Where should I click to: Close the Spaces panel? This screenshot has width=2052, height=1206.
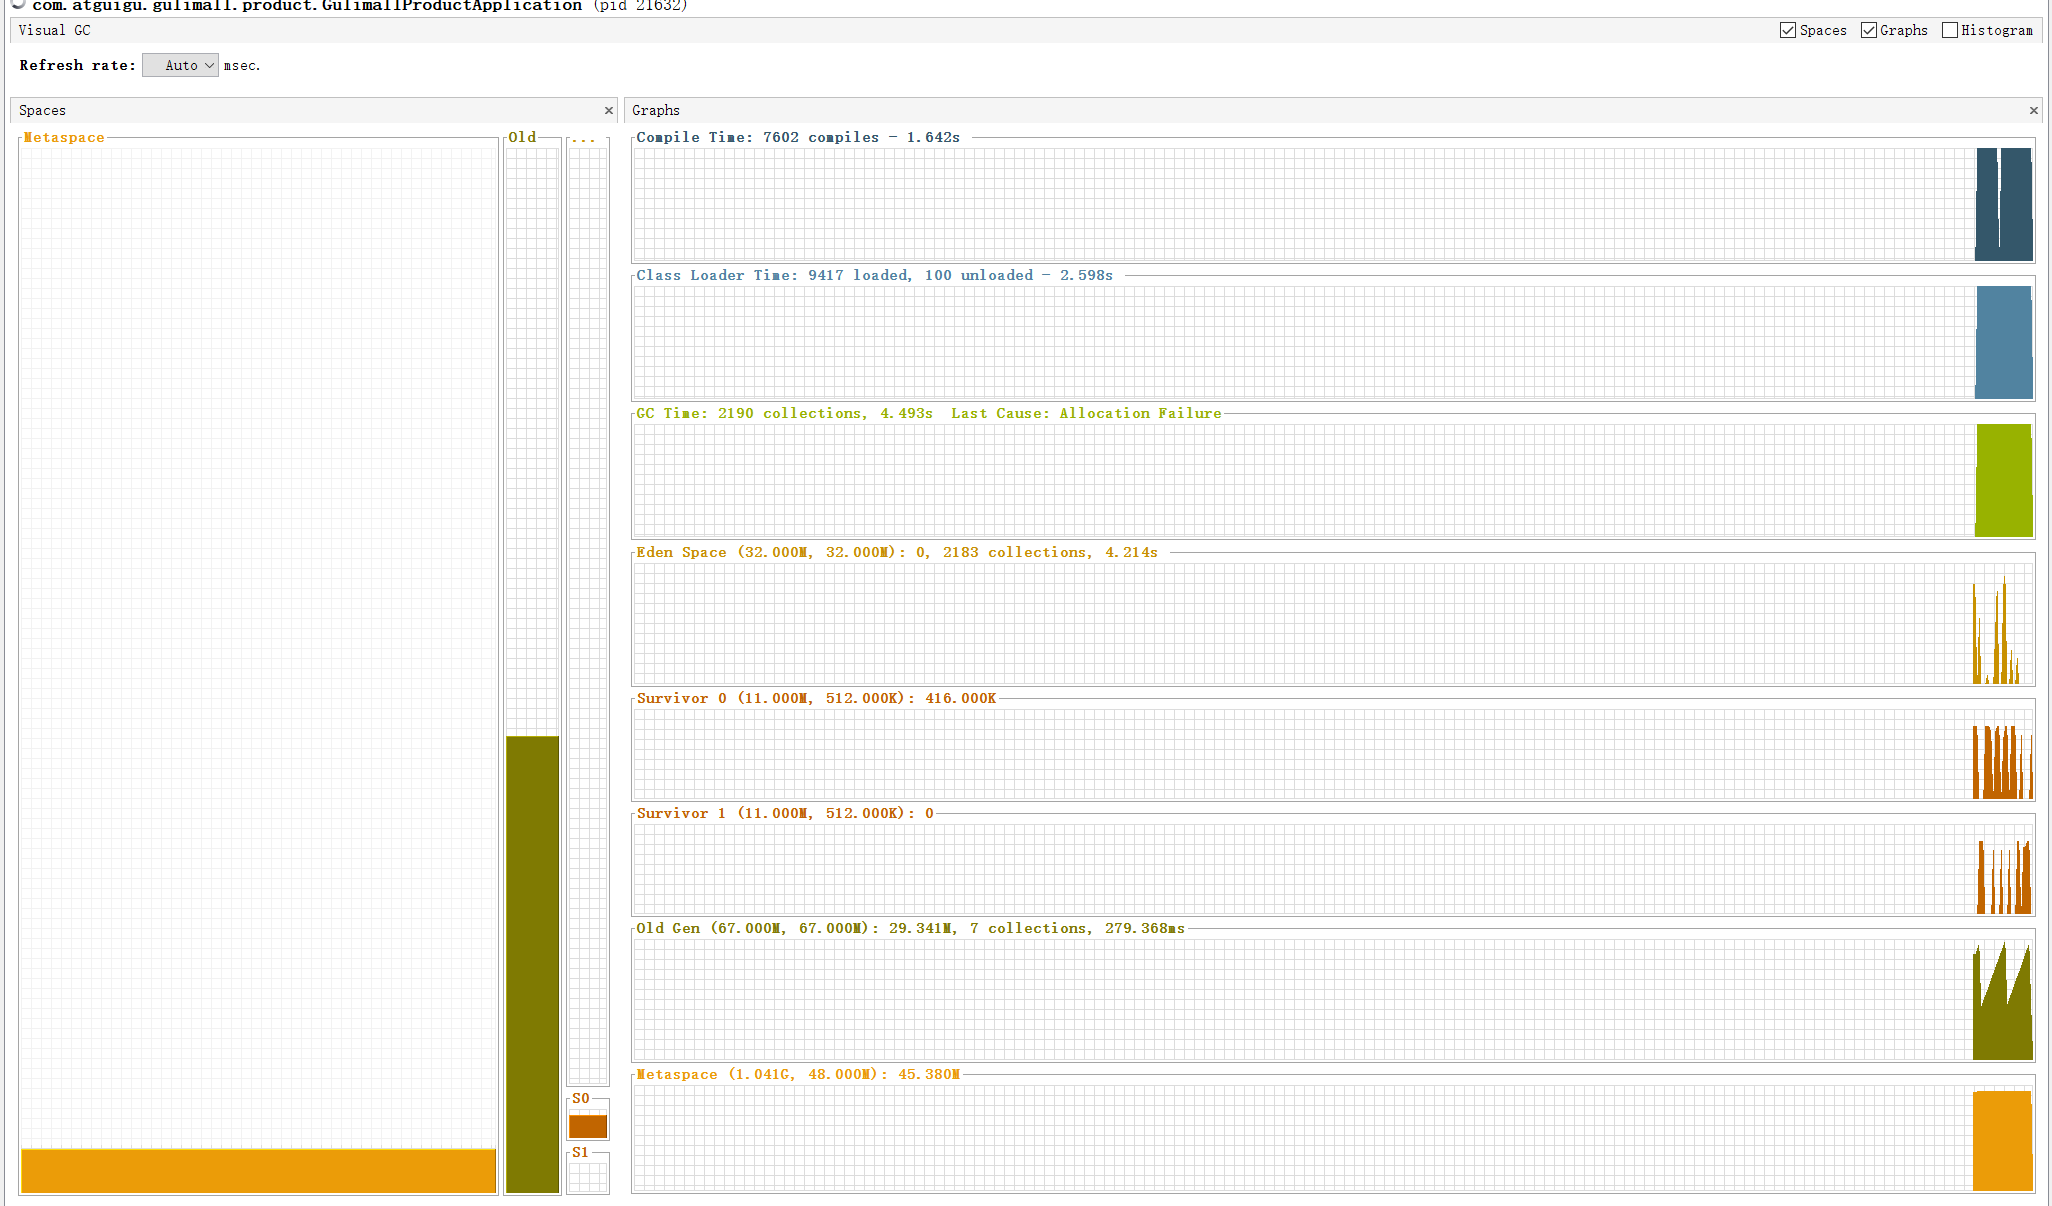[608, 111]
